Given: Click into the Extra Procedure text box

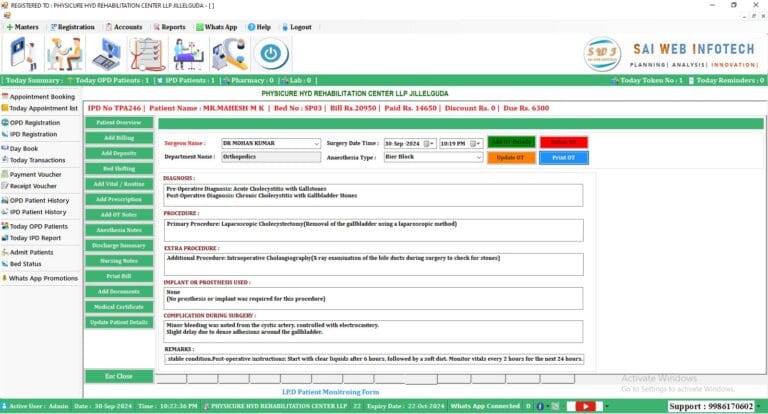Looking at the screenshot, I should 373,265.
